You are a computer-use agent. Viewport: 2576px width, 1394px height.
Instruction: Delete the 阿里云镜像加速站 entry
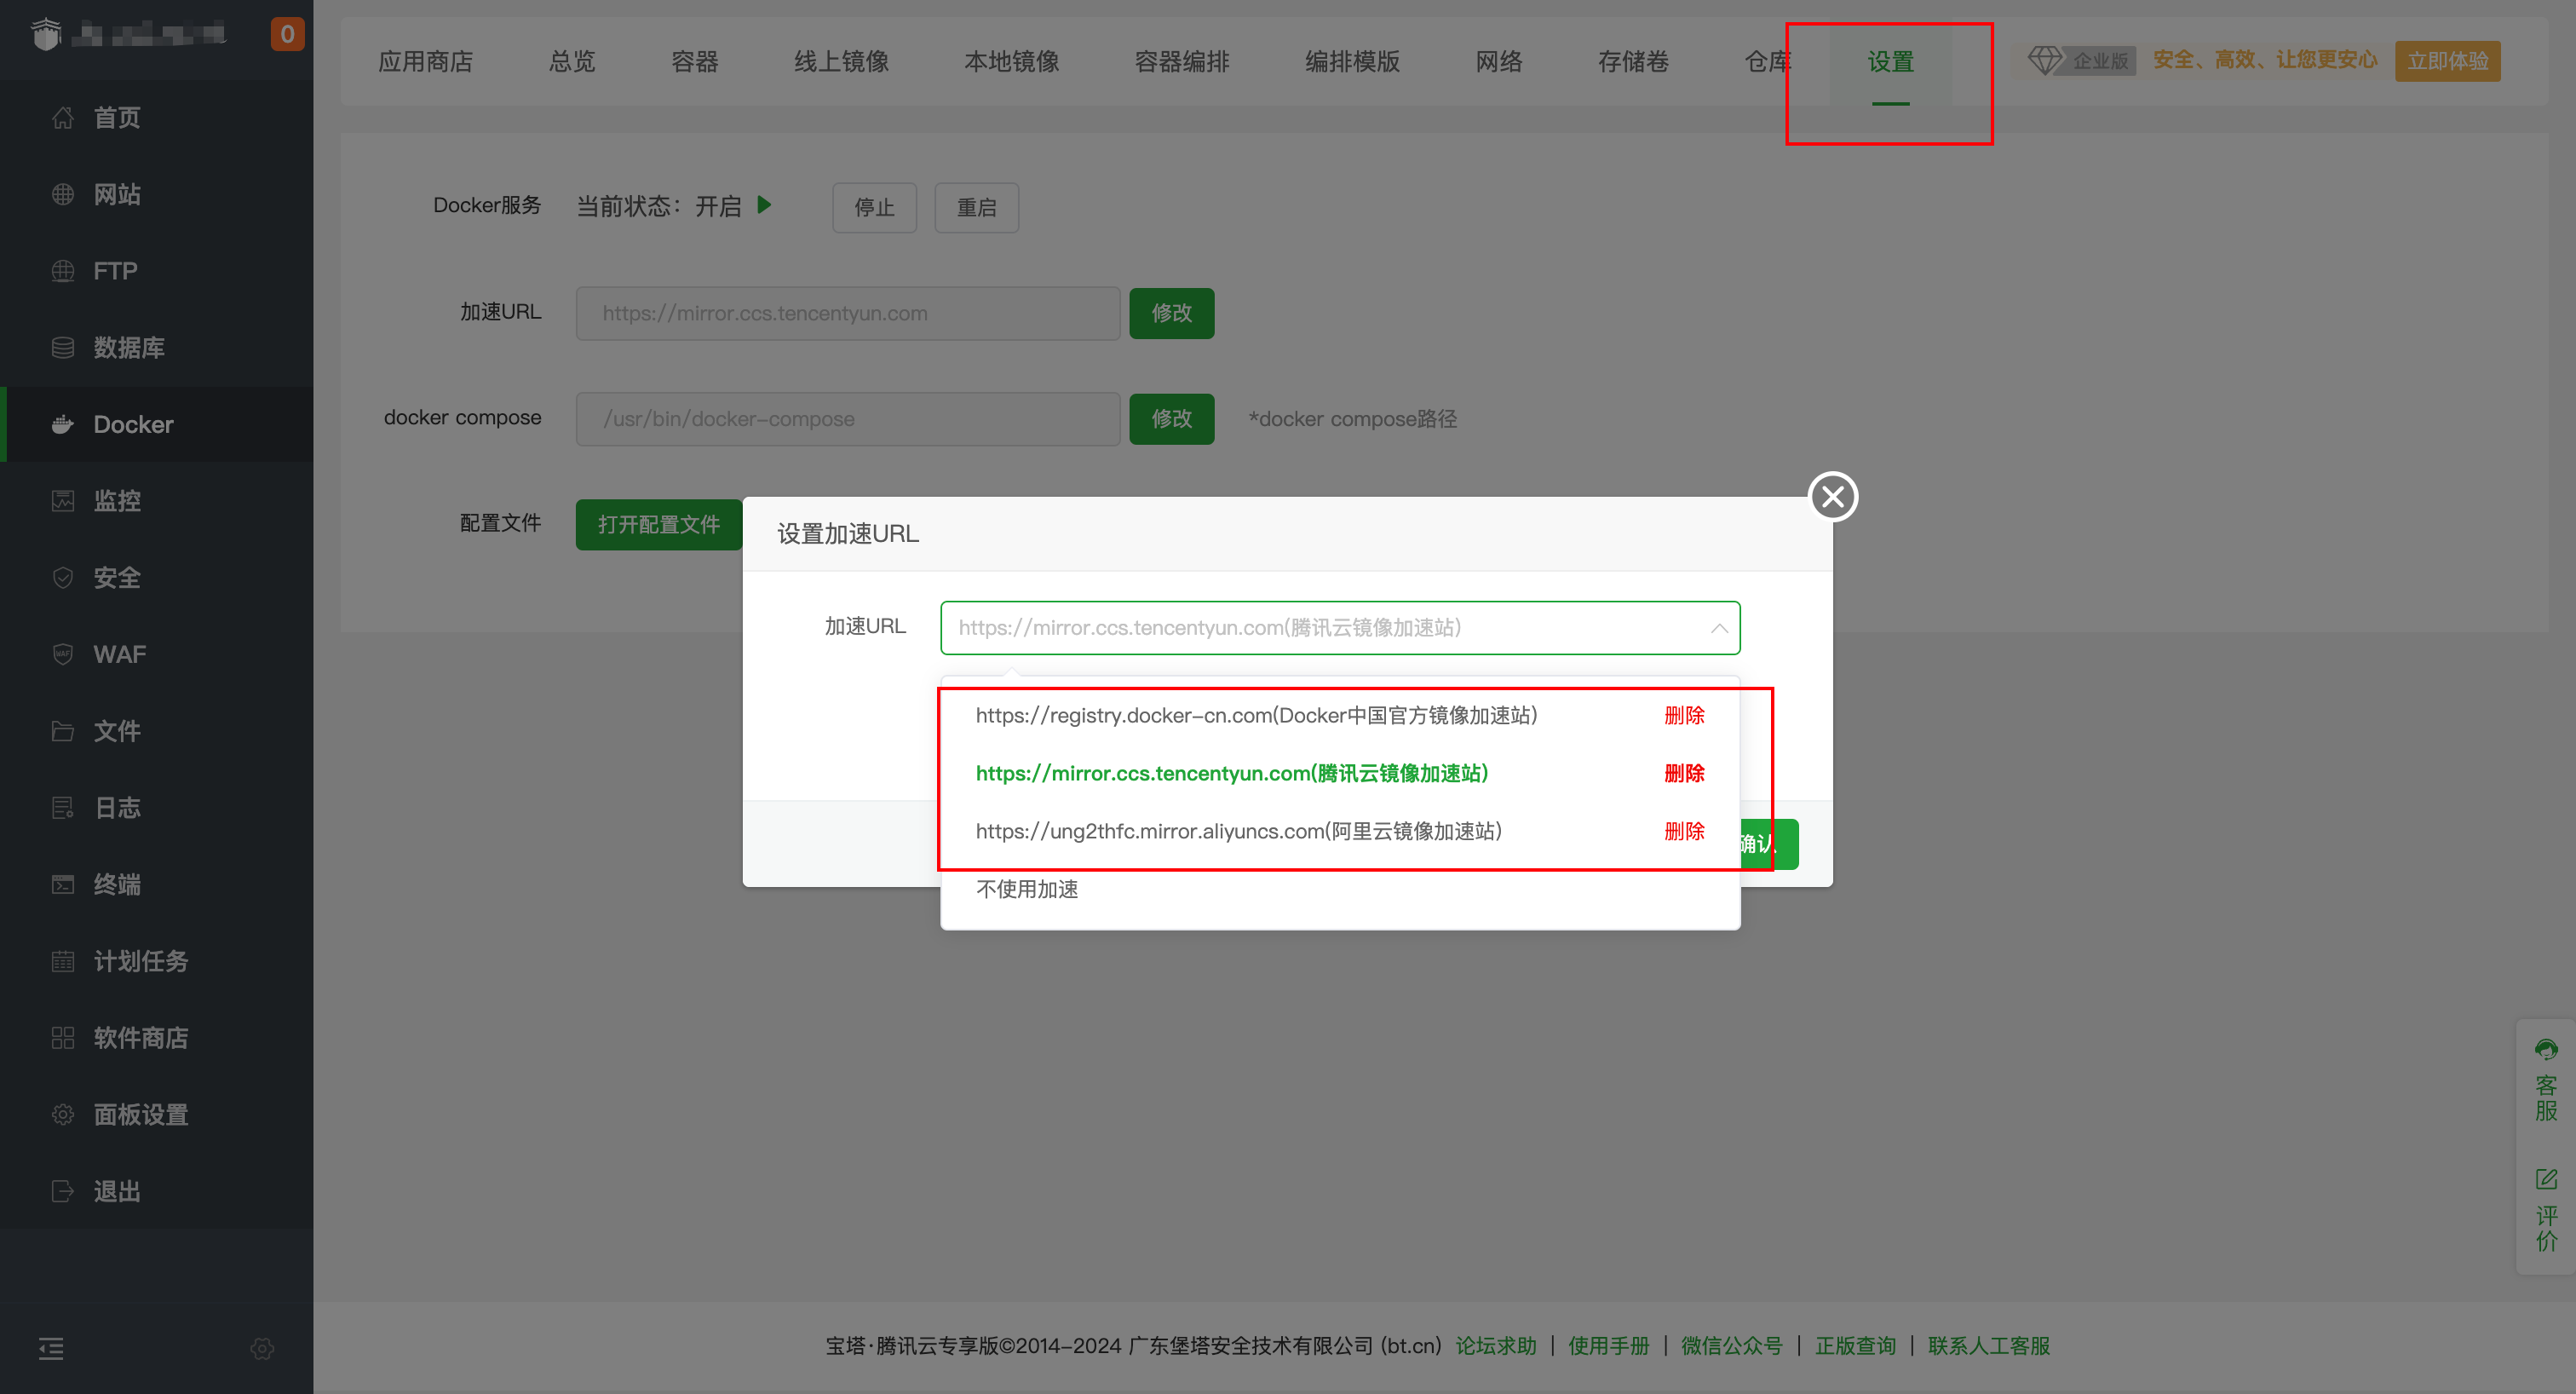point(1685,831)
